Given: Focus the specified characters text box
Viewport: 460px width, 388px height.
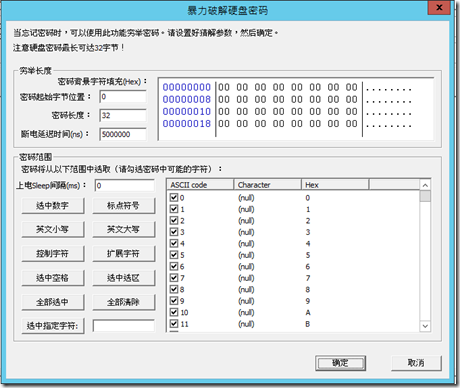Looking at the screenshot, I should pyautogui.click(x=124, y=326).
